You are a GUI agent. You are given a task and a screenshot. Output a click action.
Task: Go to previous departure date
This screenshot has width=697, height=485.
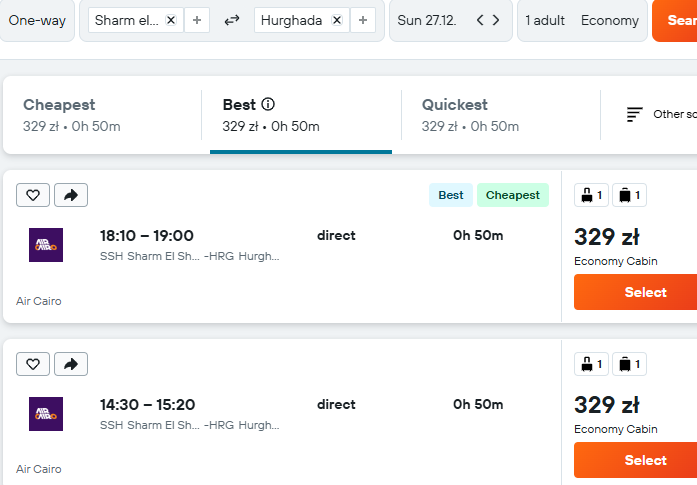(x=480, y=20)
